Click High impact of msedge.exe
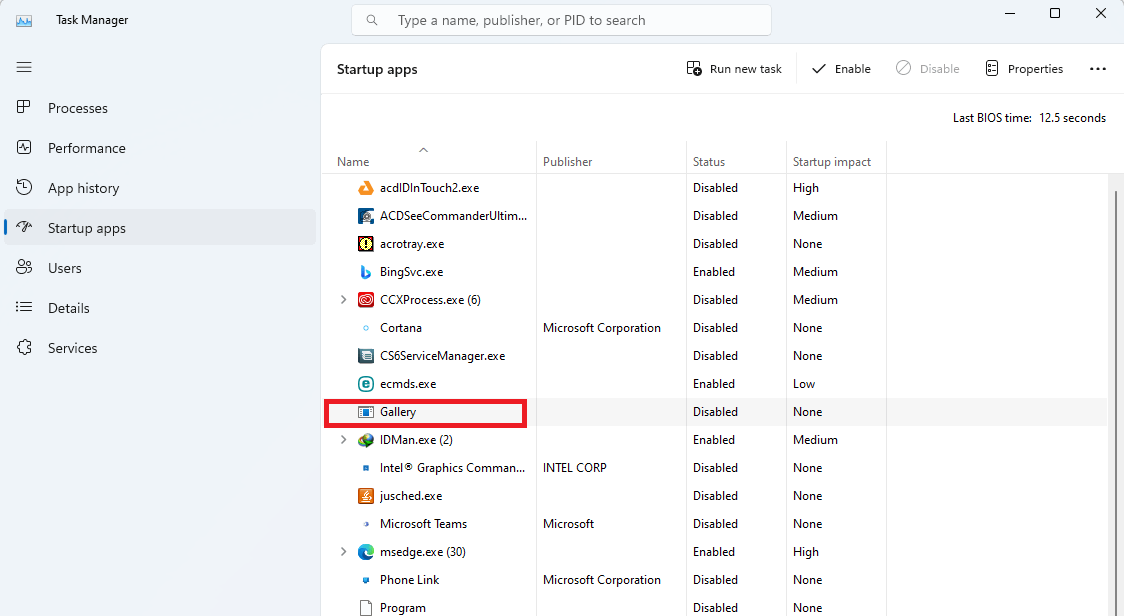Screen dimensions: 1124x616 click(806, 551)
